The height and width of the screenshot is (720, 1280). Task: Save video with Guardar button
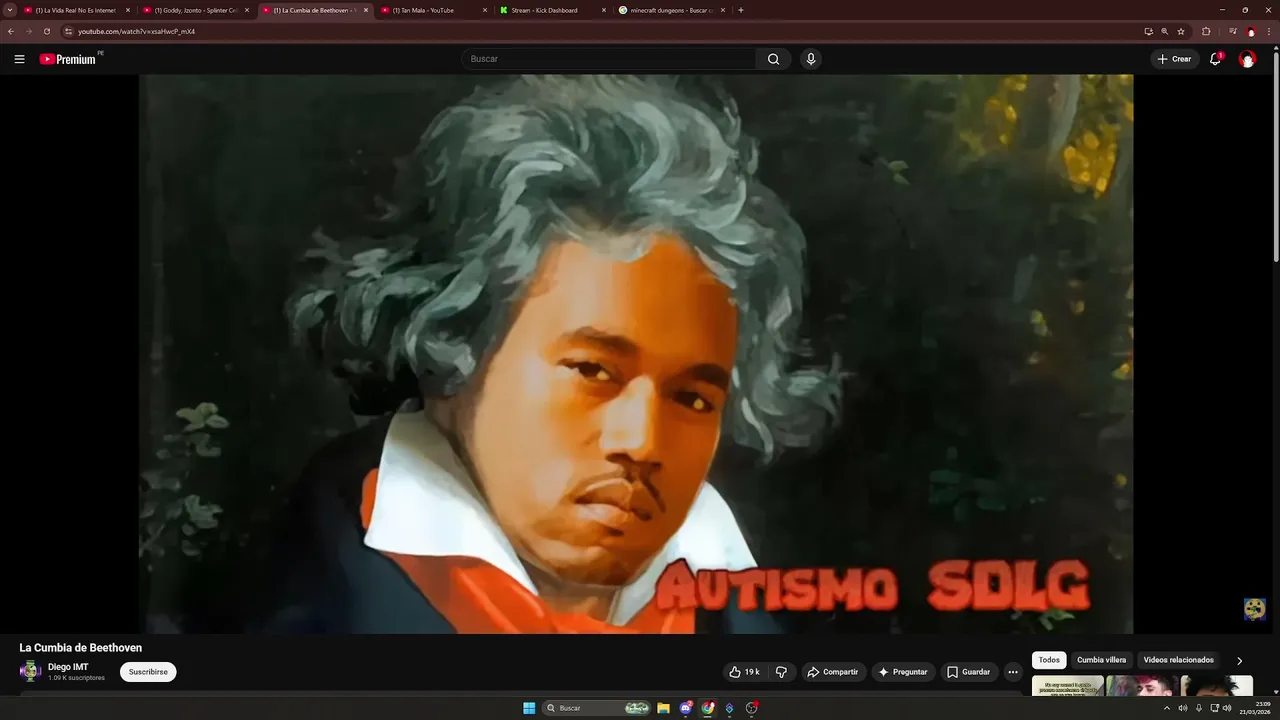(x=969, y=672)
